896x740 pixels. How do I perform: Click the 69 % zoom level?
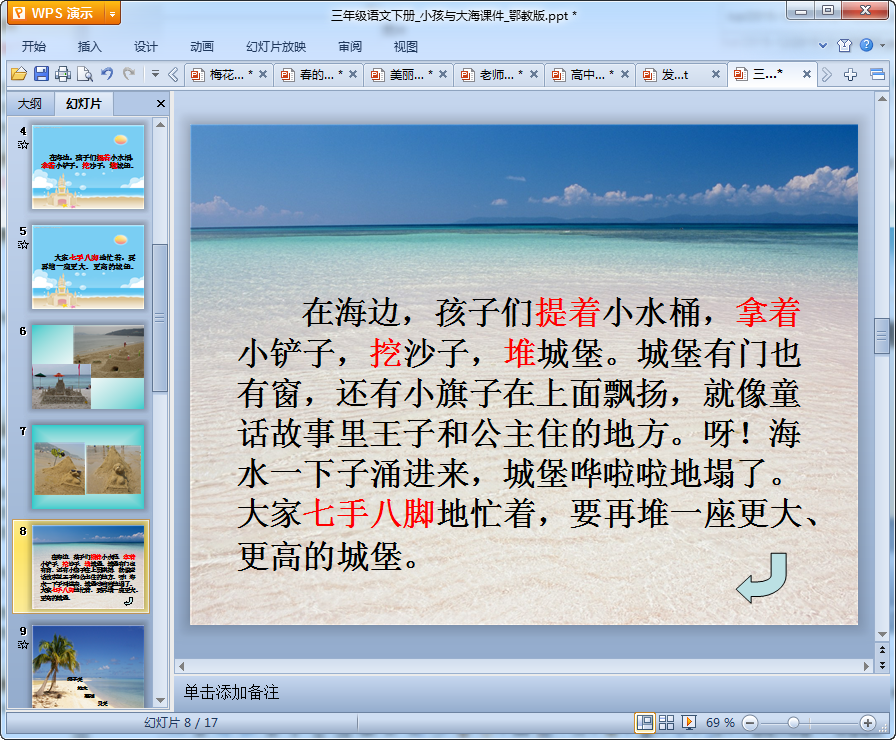(x=720, y=723)
